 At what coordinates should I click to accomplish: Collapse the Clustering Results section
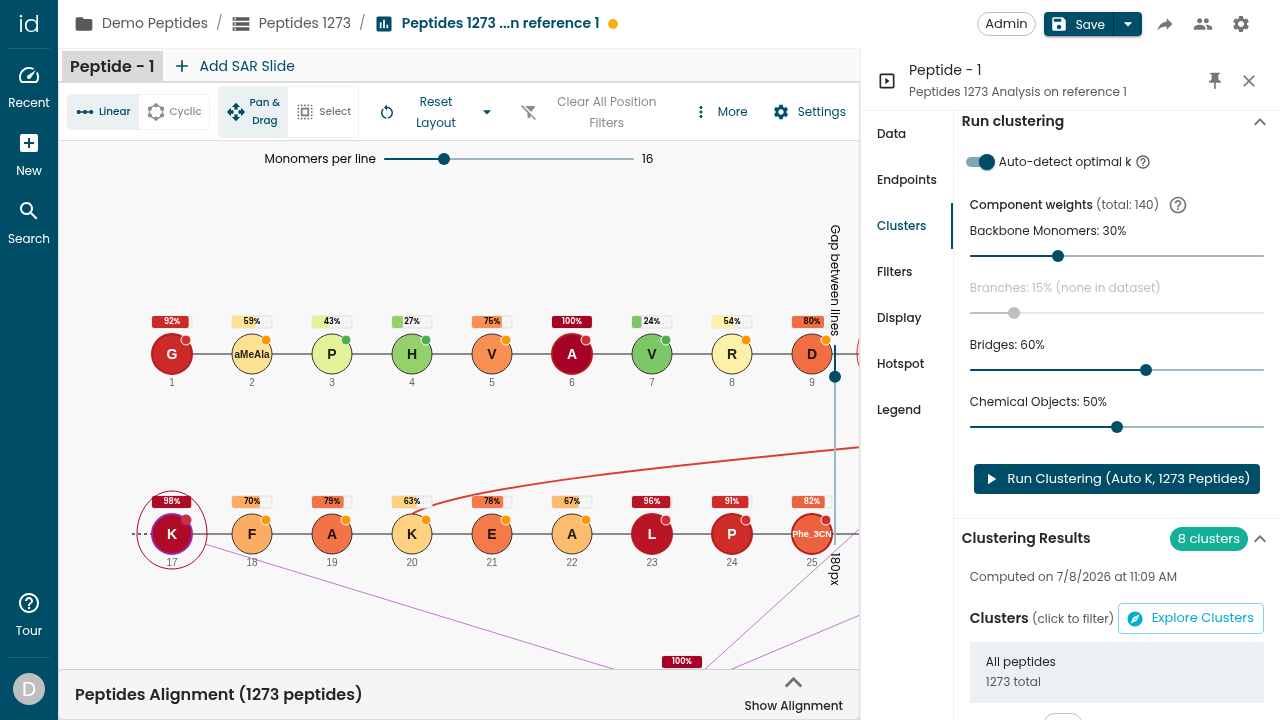point(1260,539)
